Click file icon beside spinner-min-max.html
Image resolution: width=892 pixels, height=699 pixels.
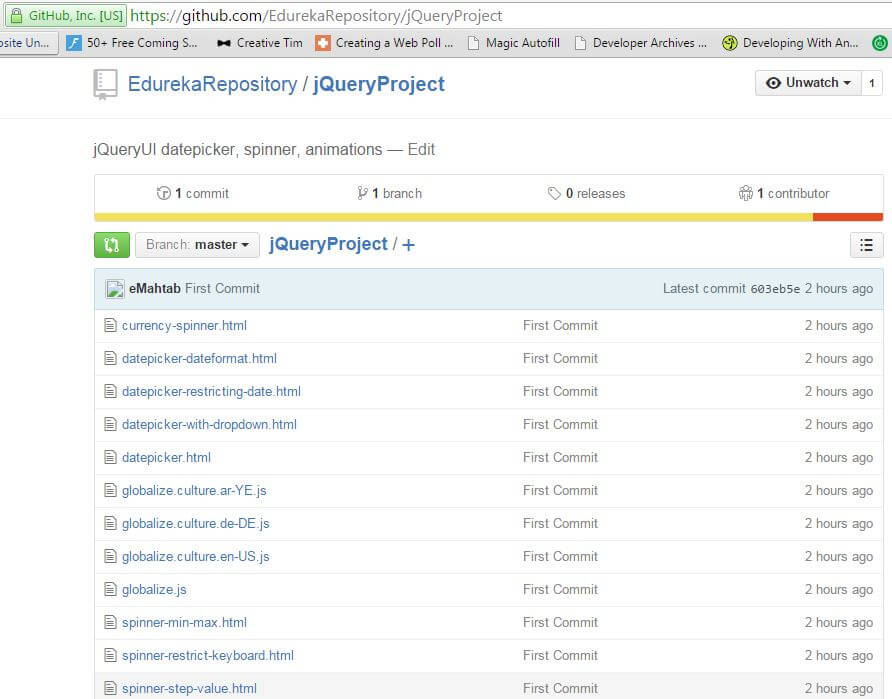pyautogui.click(x=110, y=622)
